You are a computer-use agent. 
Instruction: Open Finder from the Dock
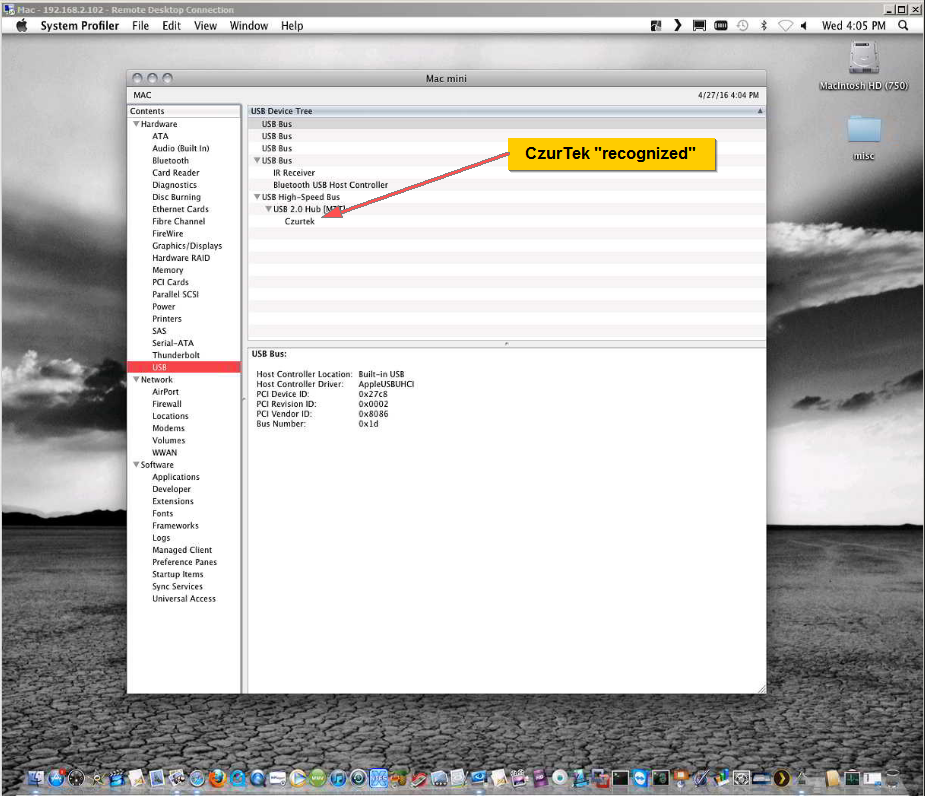pyautogui.click(x=35, y=778)
